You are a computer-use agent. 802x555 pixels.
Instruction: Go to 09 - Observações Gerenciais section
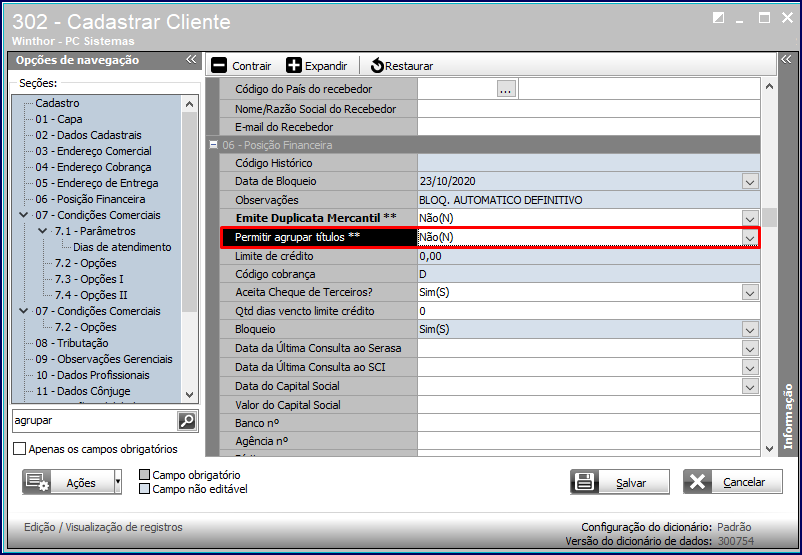coord(104,359)
